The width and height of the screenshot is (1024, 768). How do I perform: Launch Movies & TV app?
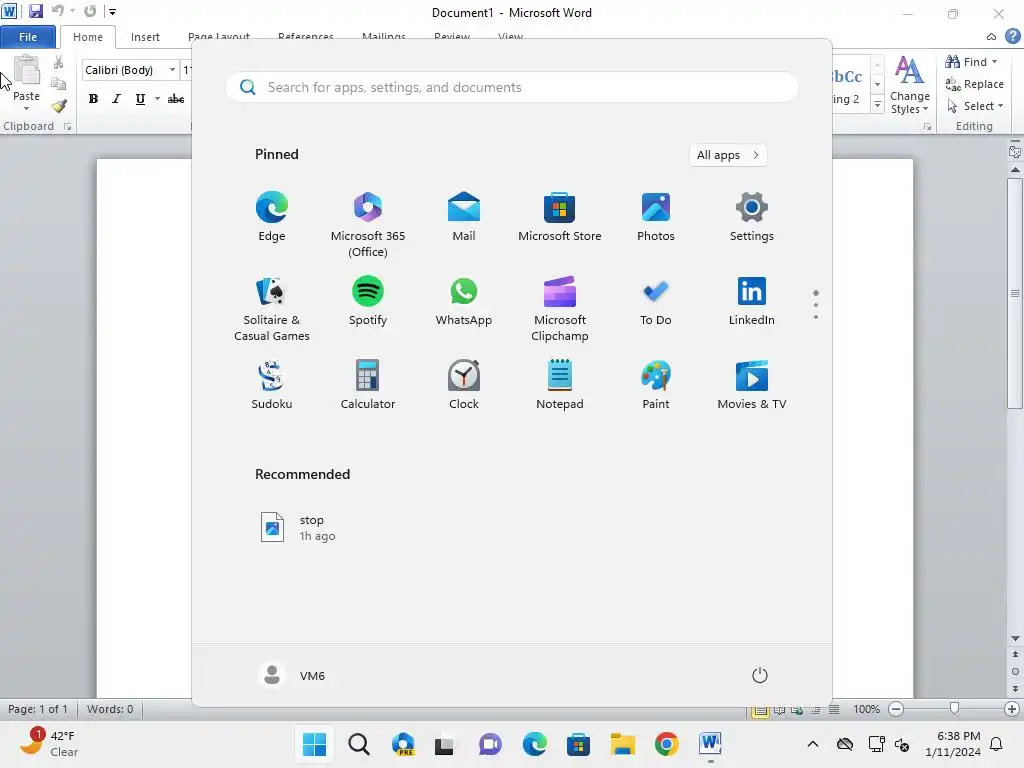[752, 385]
